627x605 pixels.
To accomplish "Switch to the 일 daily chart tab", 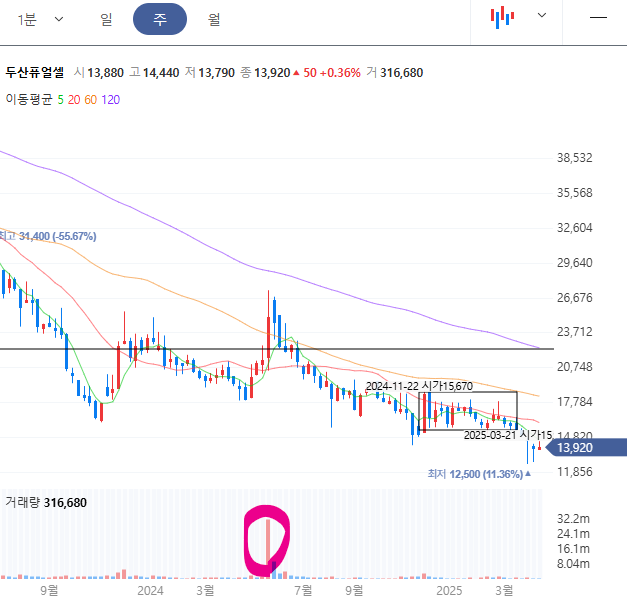I will click(x=106, y=19).
